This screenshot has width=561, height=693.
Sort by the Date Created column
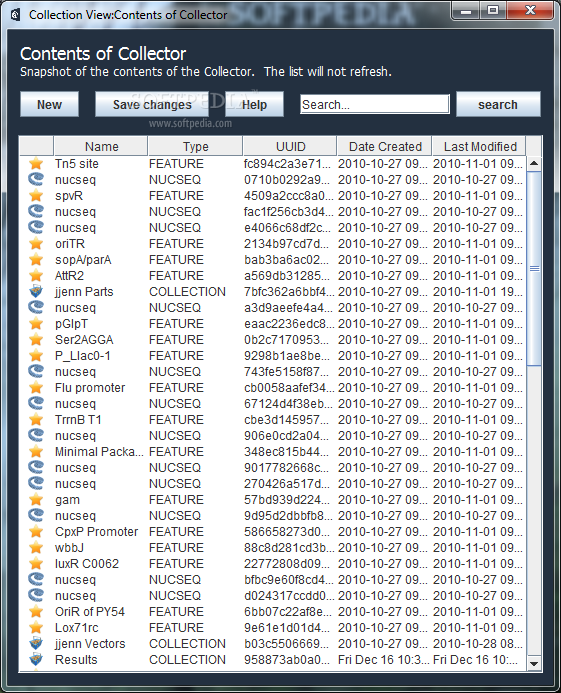click(385, 146)
